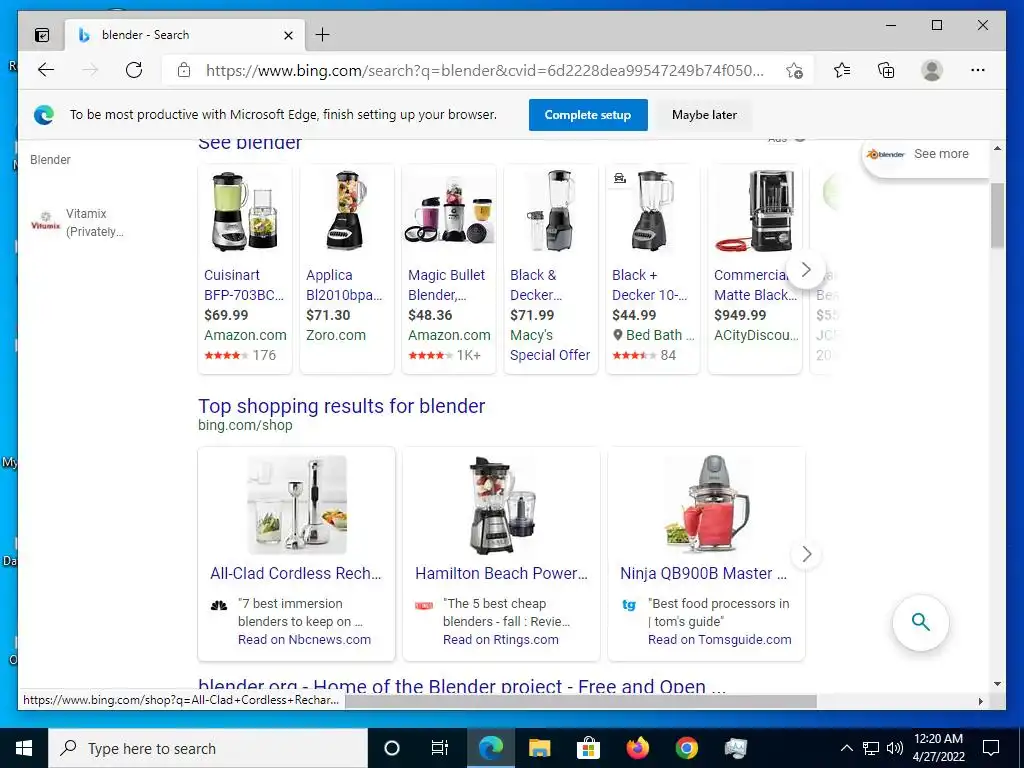Open Magic Bullet Blender product image
The image size is (1024, 768).
tap(449, 210)
